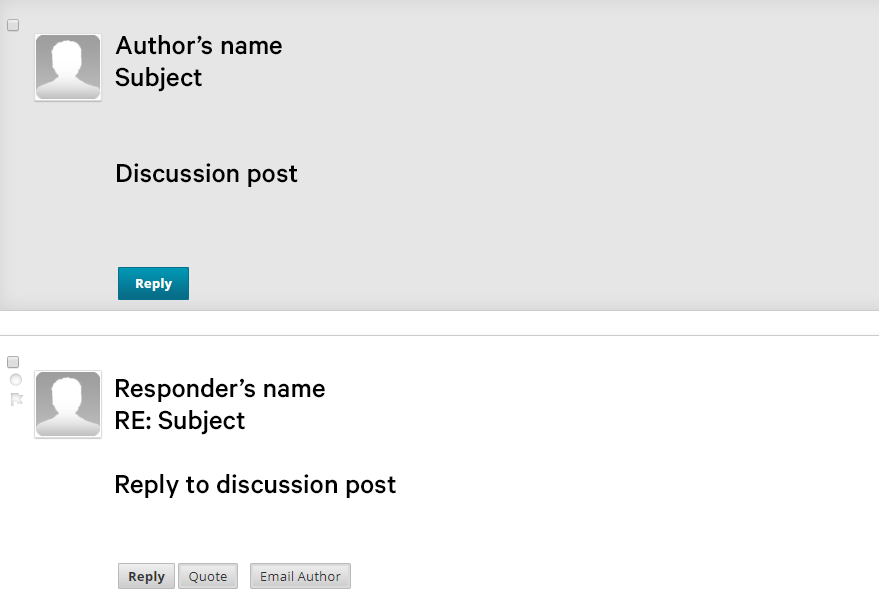Screen dimensions: 879x605
Task: Flag the responder's reply with flag icon
Action: 17,399
